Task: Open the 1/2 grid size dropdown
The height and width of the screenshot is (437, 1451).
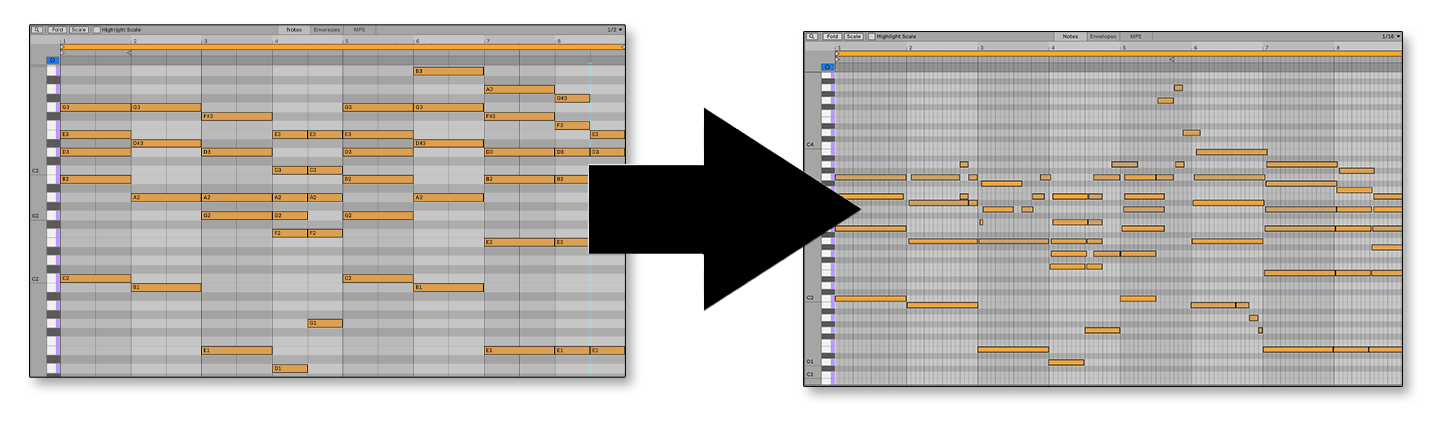Action: coord(614,30)
